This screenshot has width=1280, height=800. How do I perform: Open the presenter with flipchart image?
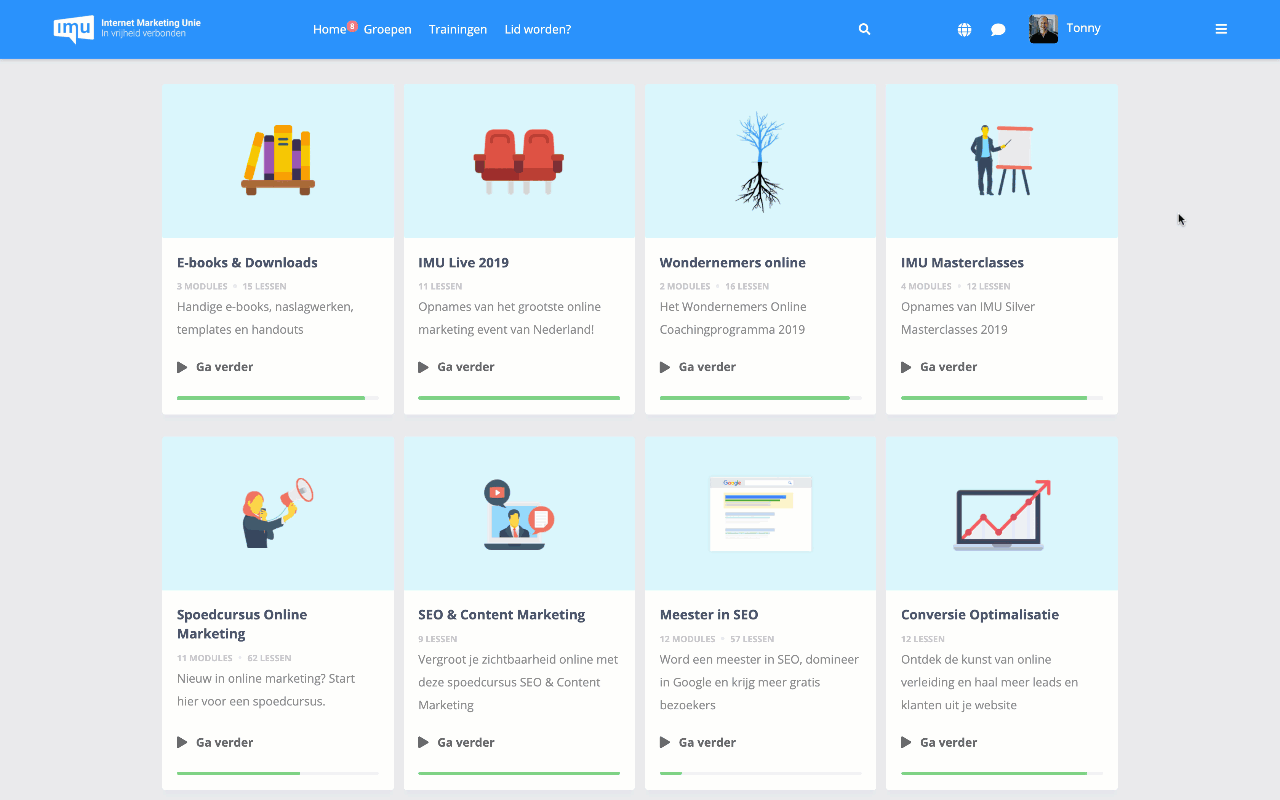[x=1002, y=161]
